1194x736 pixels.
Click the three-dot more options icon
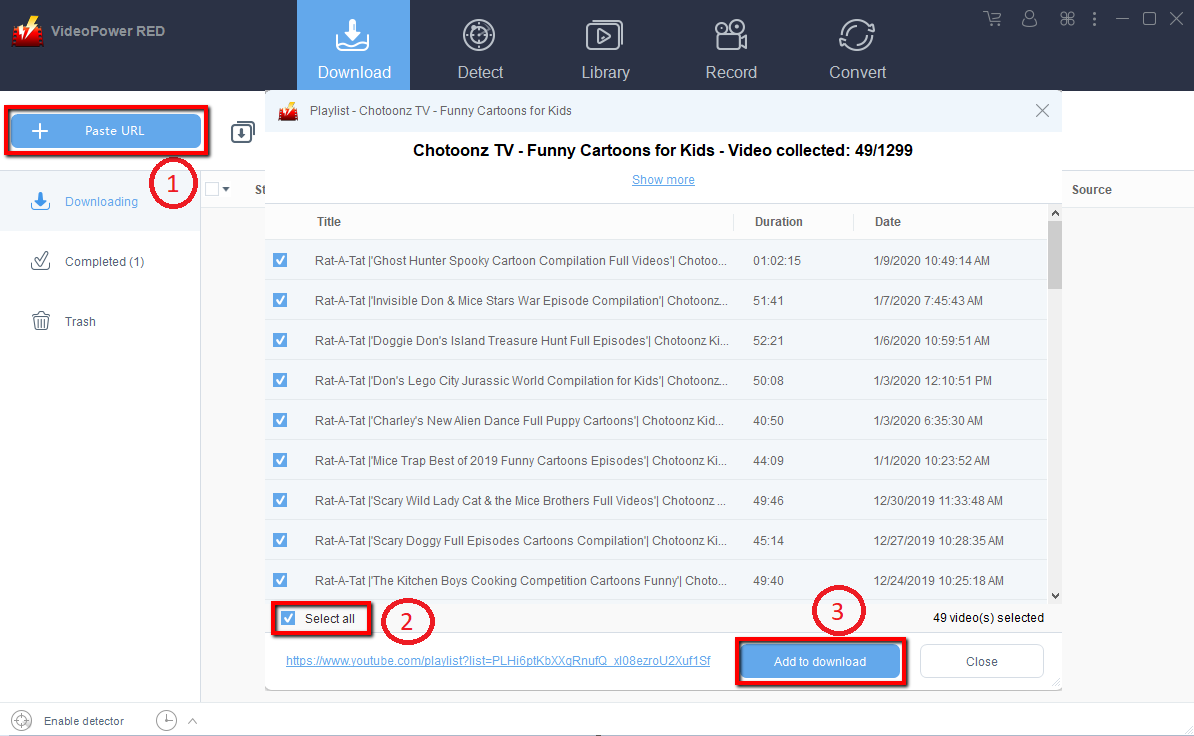(x=1095, y=19)
